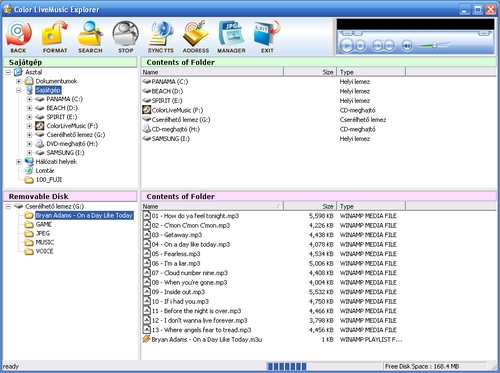Screen dimensions: 500x373
Task: Collapse the Asztal tree node
Action: click(x=8, y=72)
